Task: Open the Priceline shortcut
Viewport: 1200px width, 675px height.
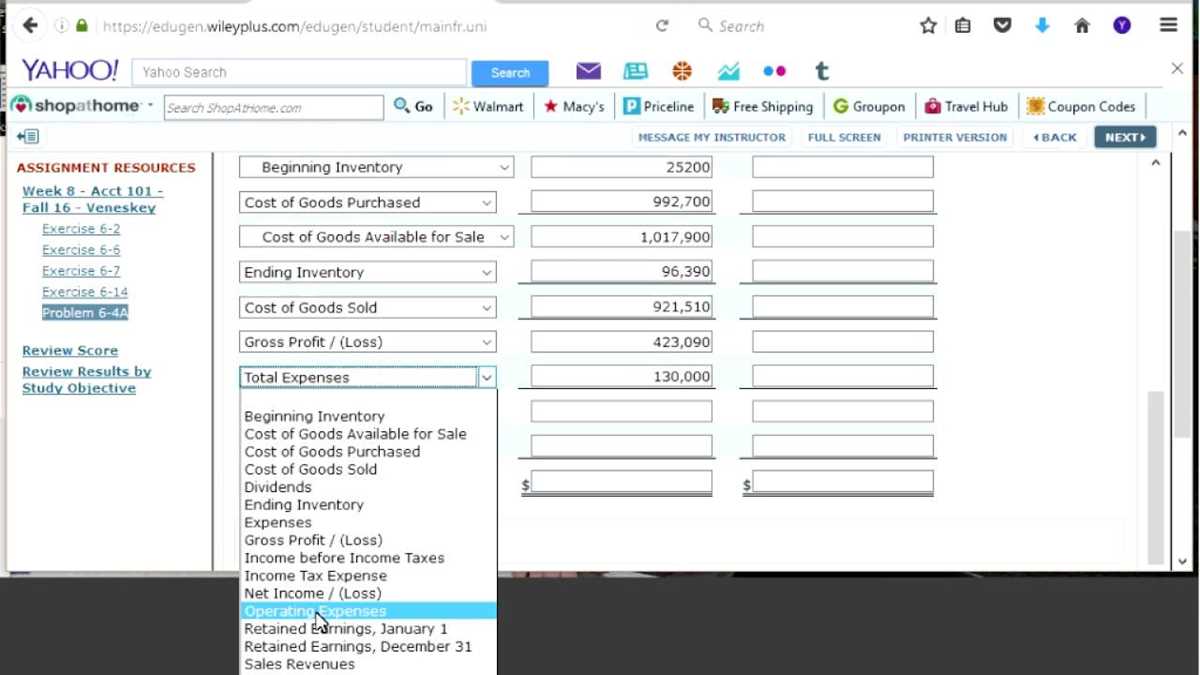Action: 659,106
